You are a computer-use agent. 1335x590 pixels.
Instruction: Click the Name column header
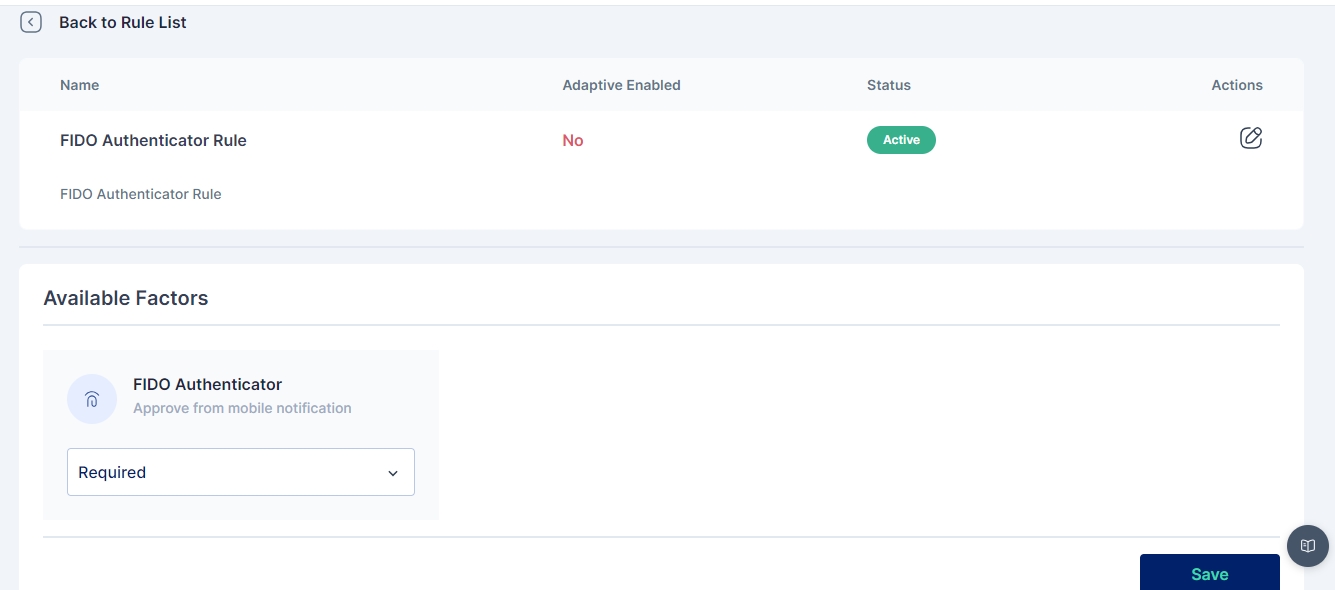[x=80, y=85]
